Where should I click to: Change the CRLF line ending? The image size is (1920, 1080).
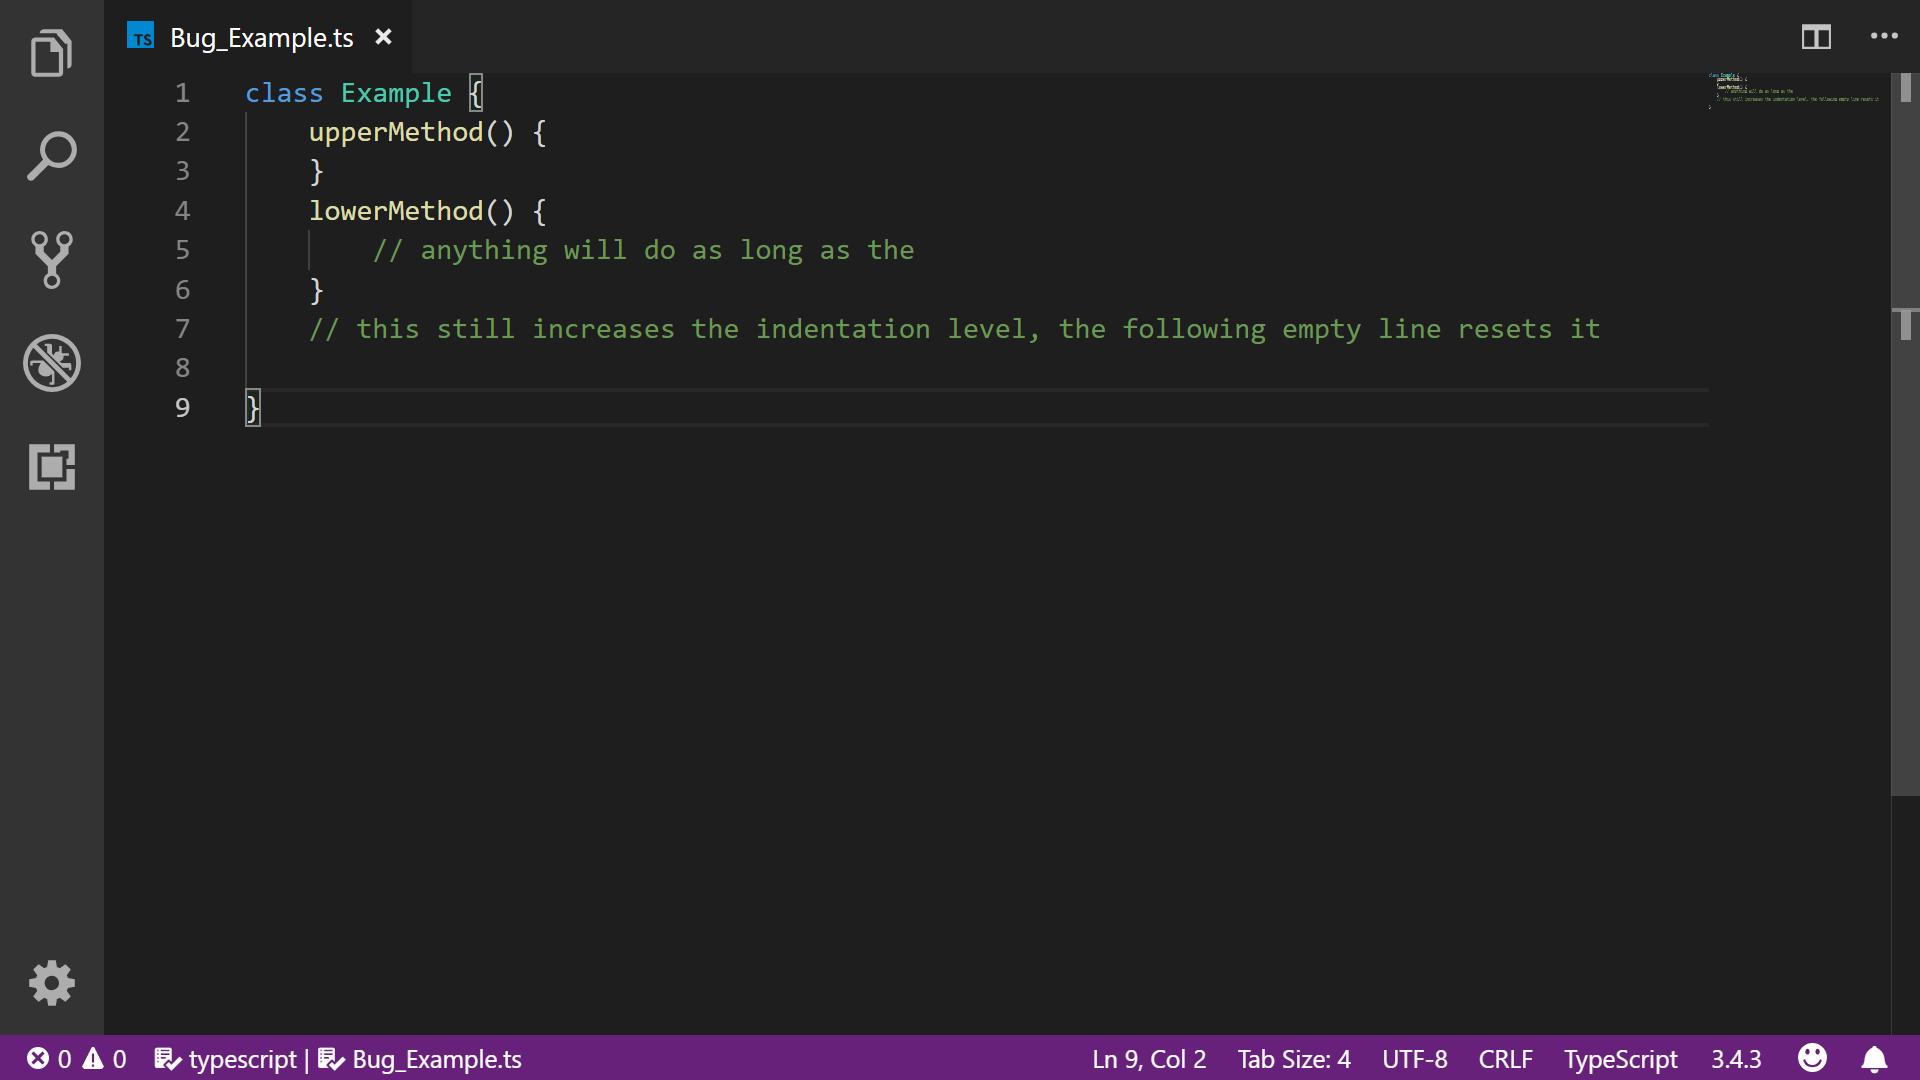click(1505, 1059)
